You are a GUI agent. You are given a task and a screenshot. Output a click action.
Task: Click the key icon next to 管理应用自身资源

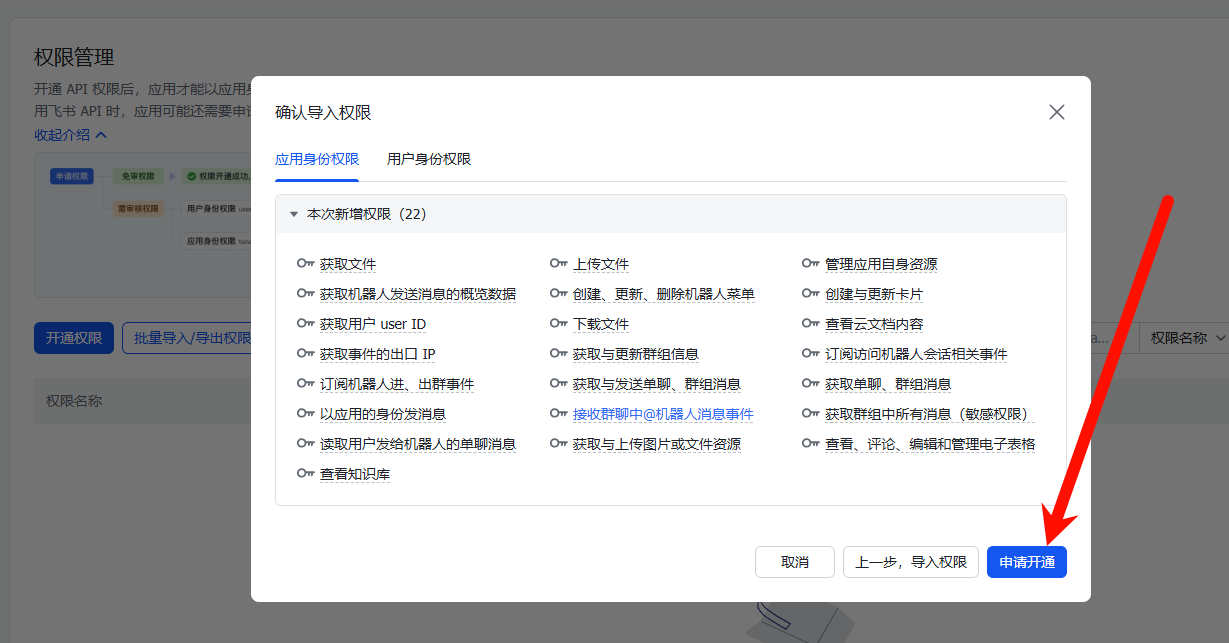pos(811,264)
